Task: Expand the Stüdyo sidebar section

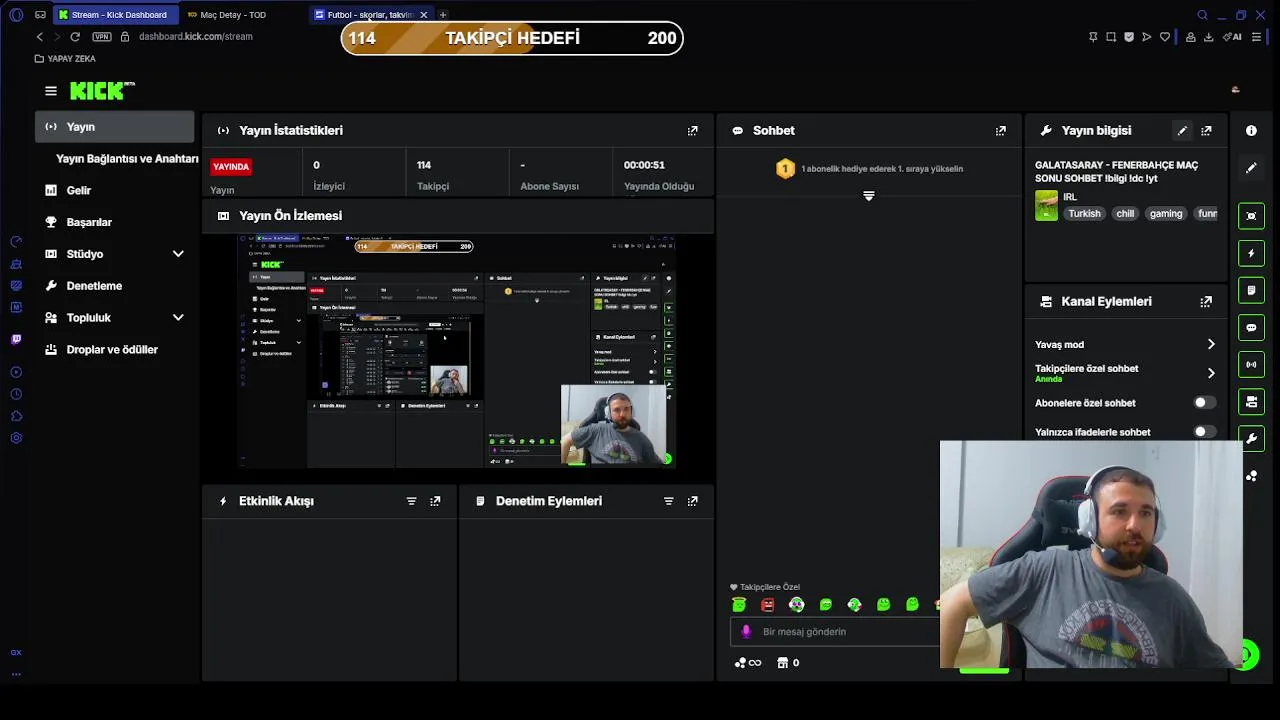Action: (178, 254)
